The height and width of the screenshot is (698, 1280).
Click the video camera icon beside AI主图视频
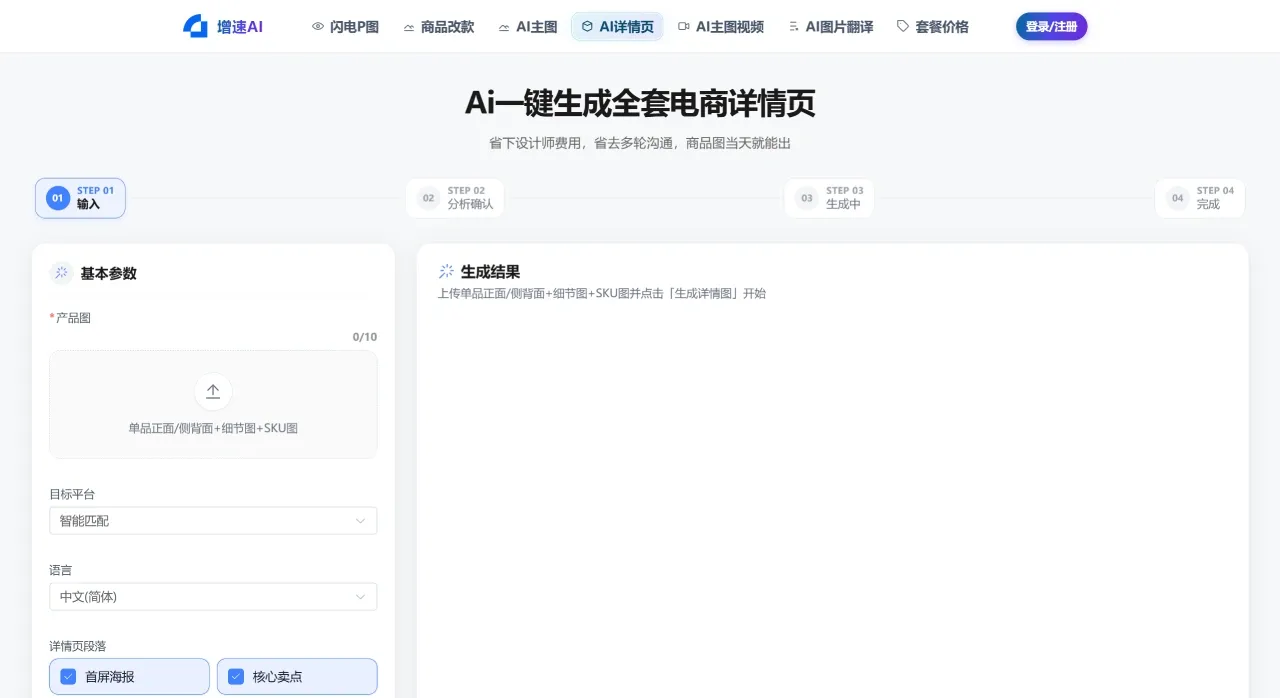tap(684, 27)
